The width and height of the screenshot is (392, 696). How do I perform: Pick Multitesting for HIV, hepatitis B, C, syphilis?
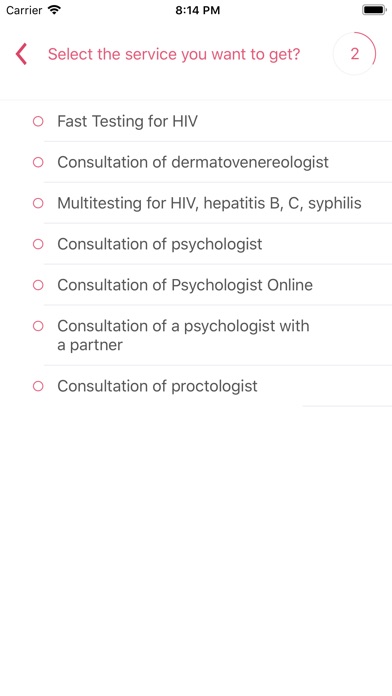[209, 203]
